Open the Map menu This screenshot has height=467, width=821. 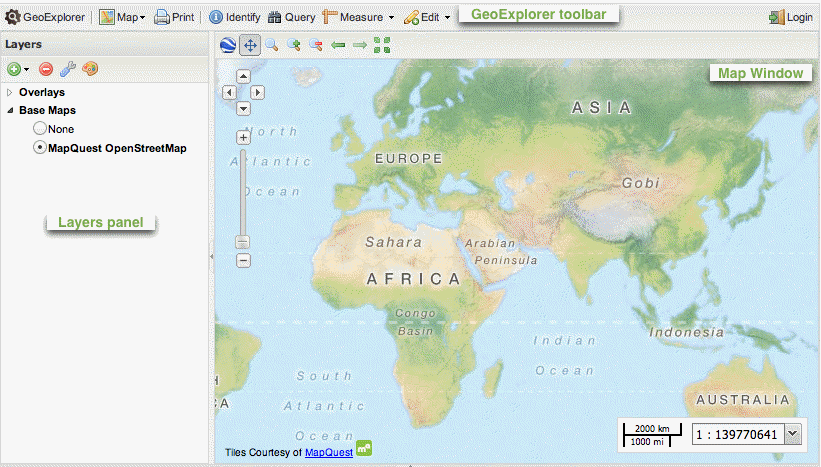coord(122,17)
